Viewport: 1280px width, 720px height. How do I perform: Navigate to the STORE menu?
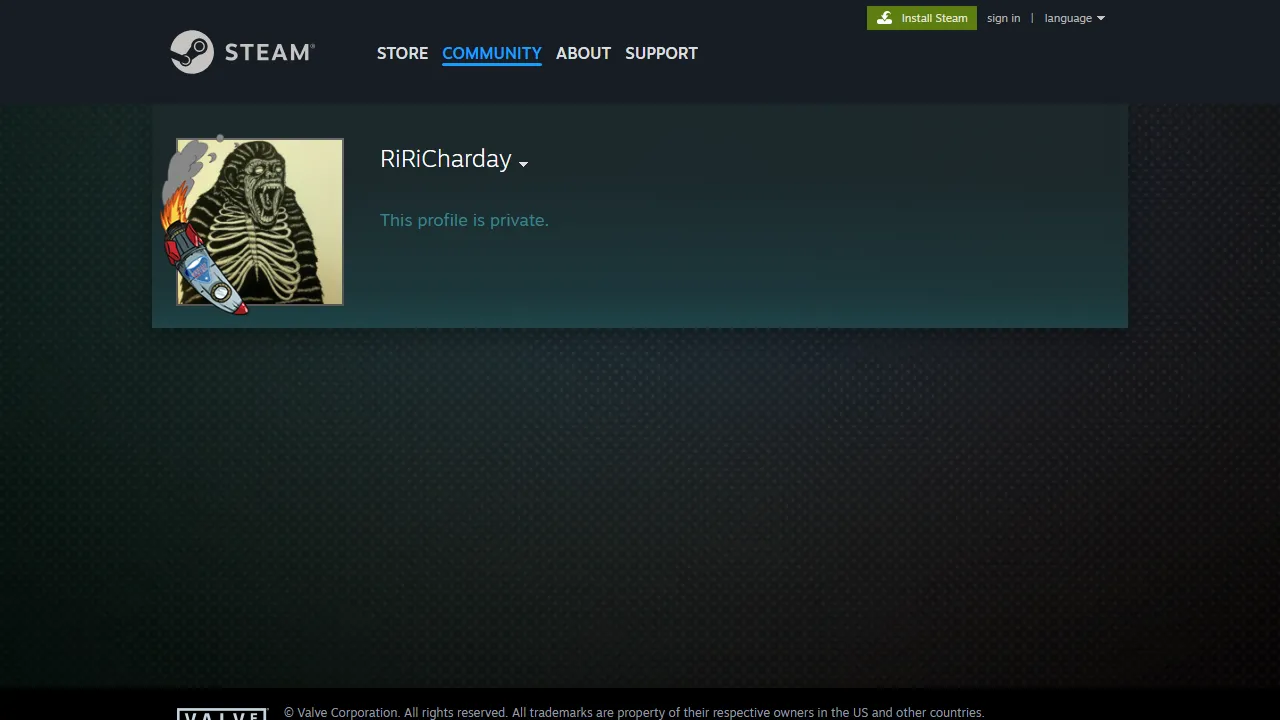click(x=402, y=53)
